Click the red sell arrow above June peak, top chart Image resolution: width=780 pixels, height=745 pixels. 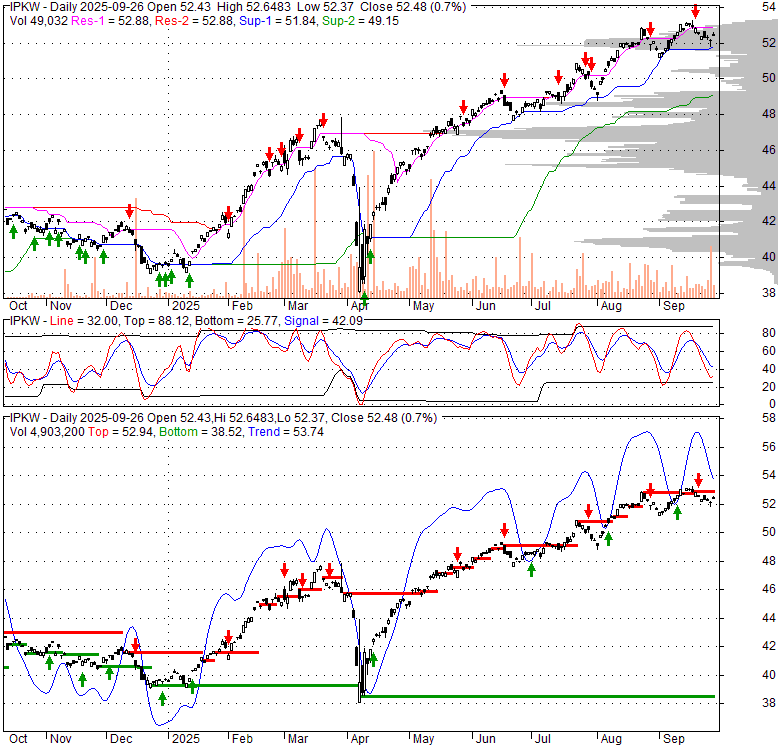[x=504, y=80]
